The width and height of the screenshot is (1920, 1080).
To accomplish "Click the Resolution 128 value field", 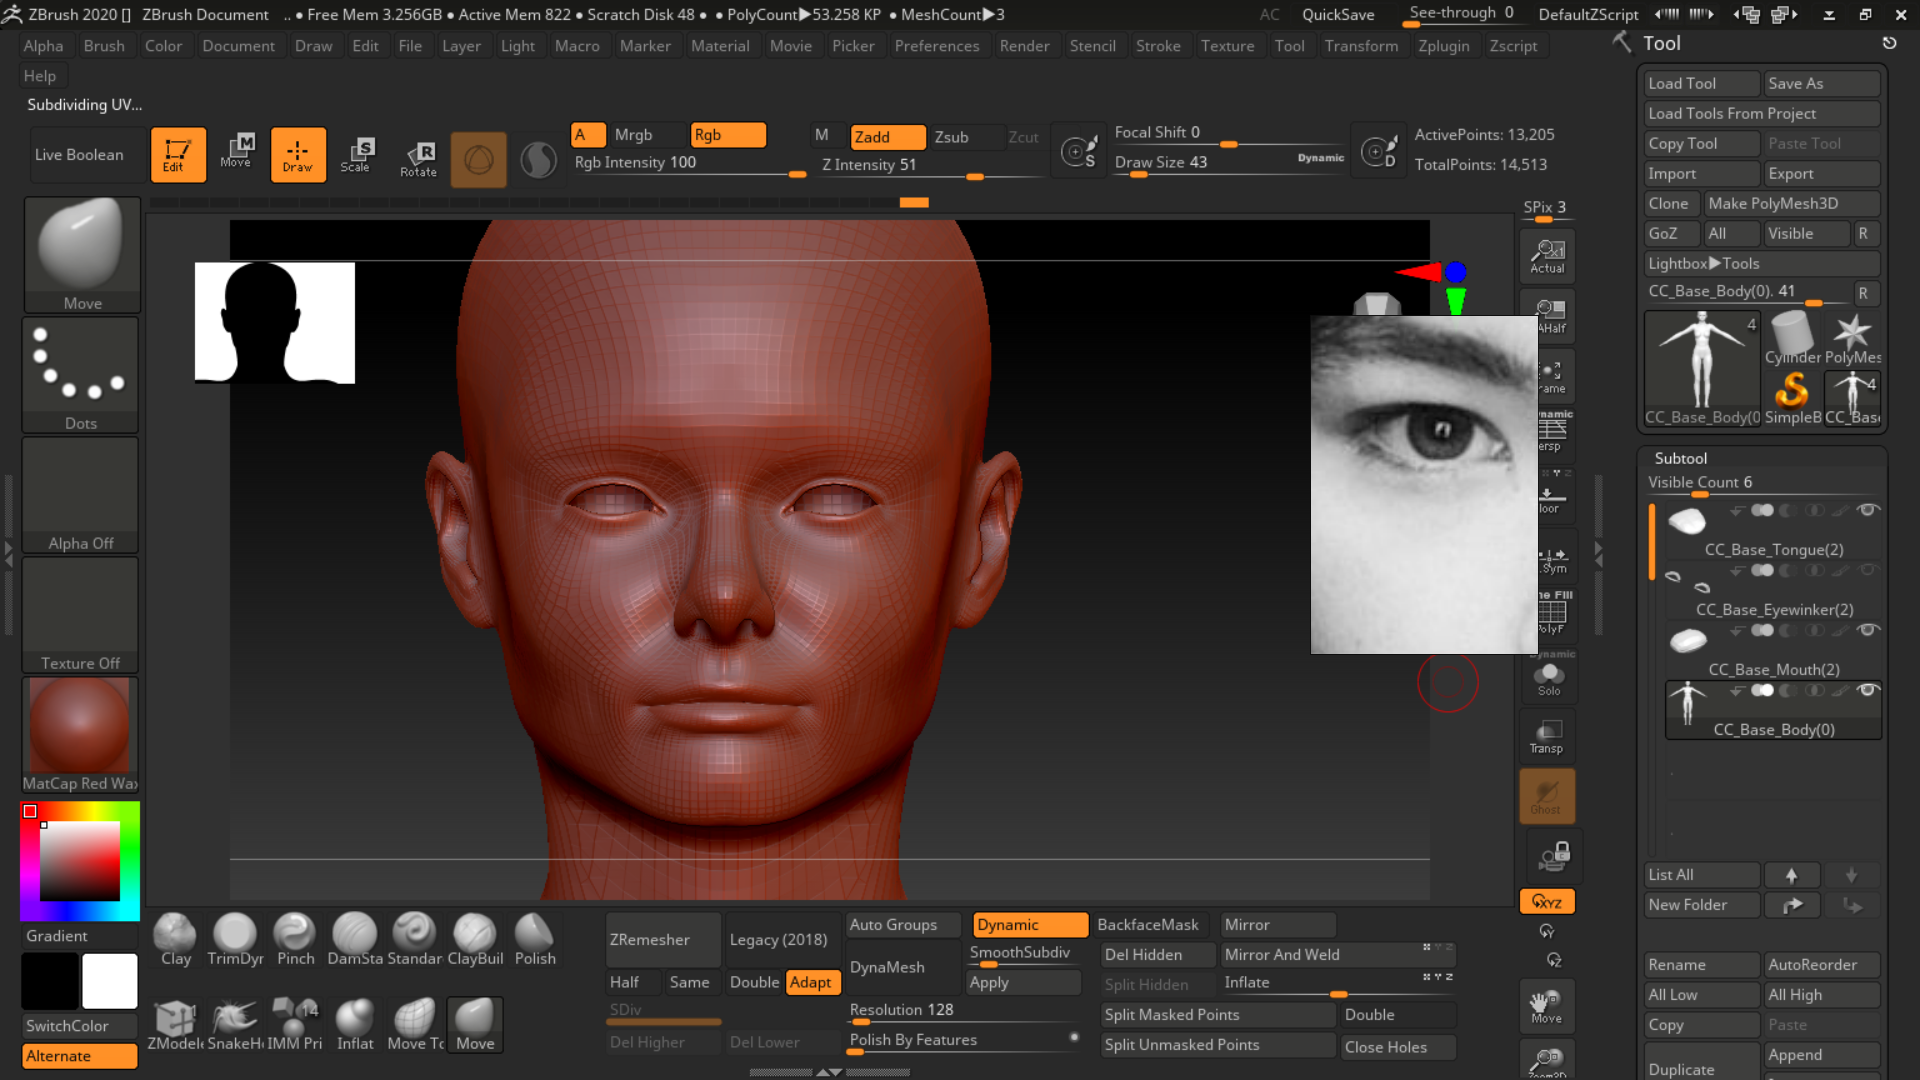I will [x=961, y=1012].
